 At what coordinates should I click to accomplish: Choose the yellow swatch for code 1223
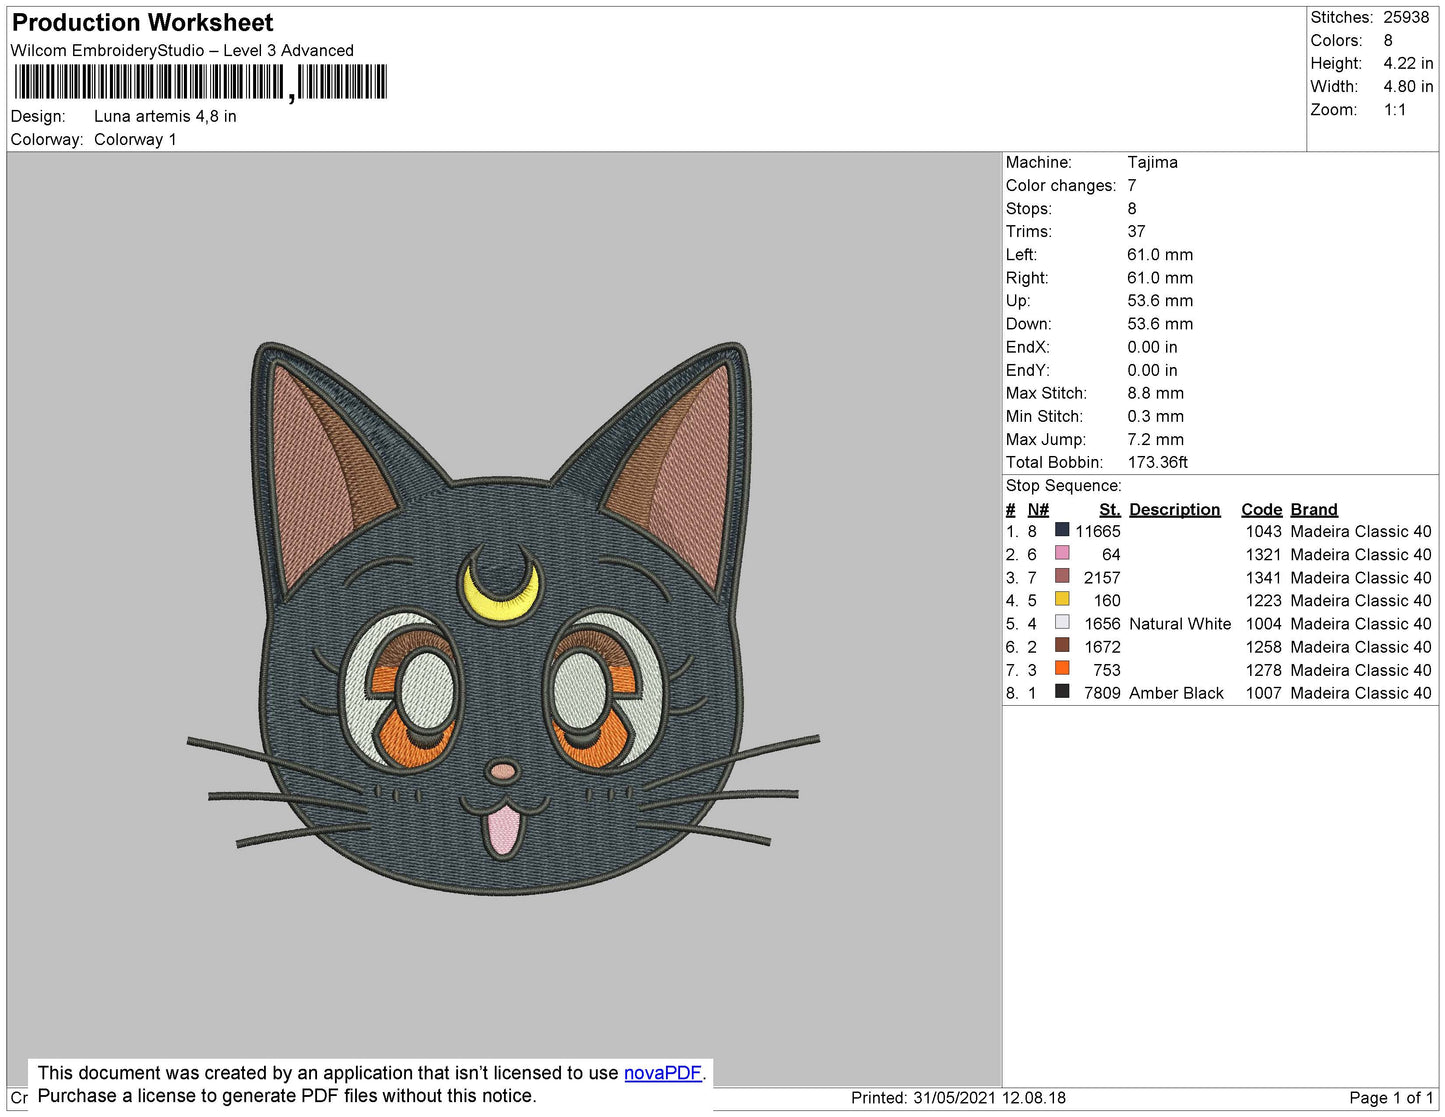1062,599
